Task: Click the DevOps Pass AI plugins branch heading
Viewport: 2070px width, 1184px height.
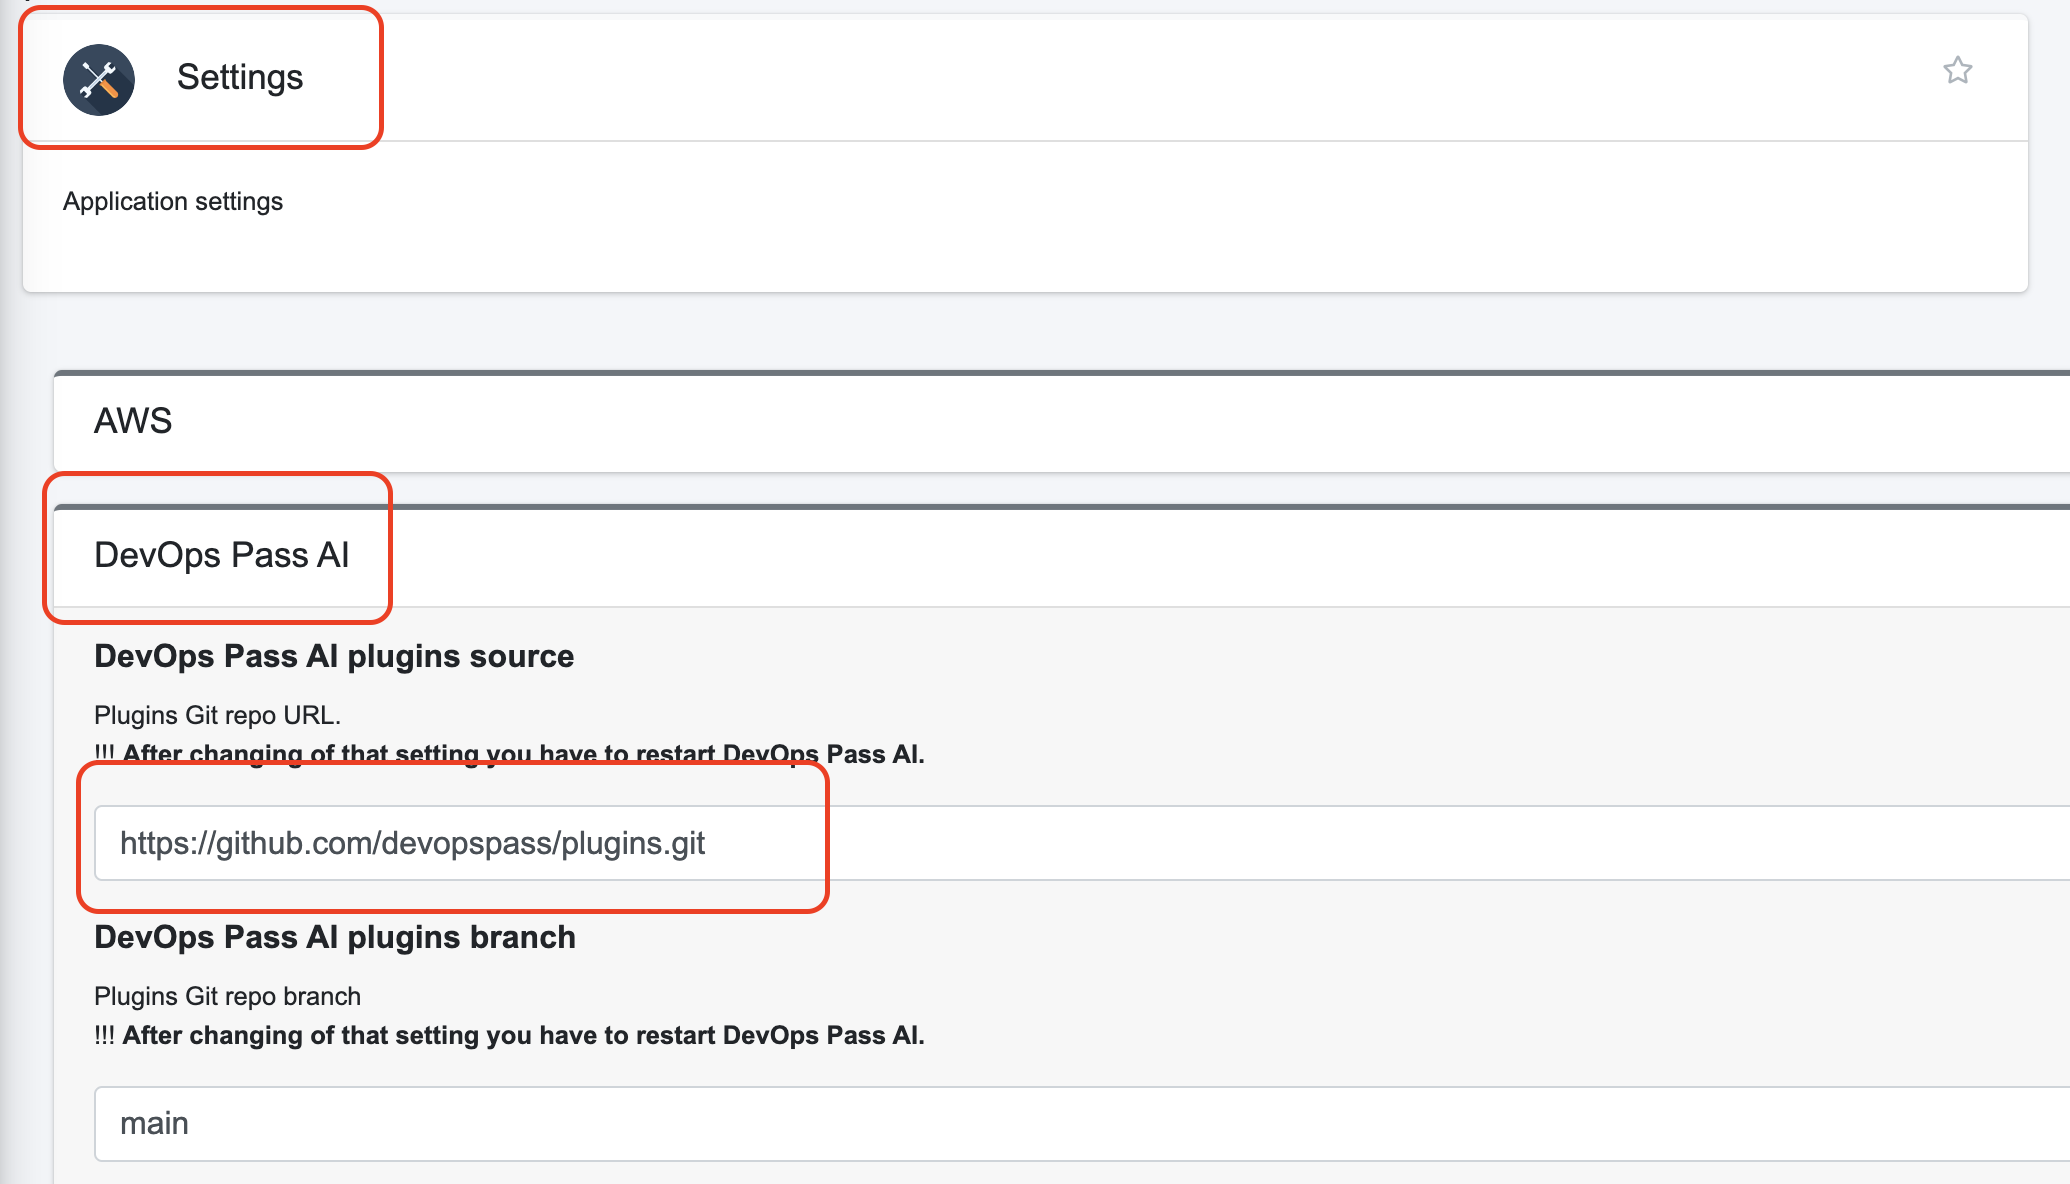Action: tap(335, 938)
